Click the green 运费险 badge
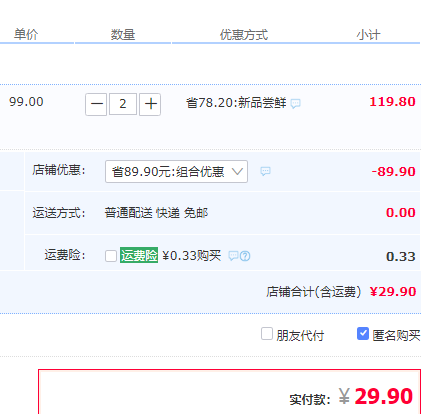This screenshot has width=423, height=414. click(139, 256)
